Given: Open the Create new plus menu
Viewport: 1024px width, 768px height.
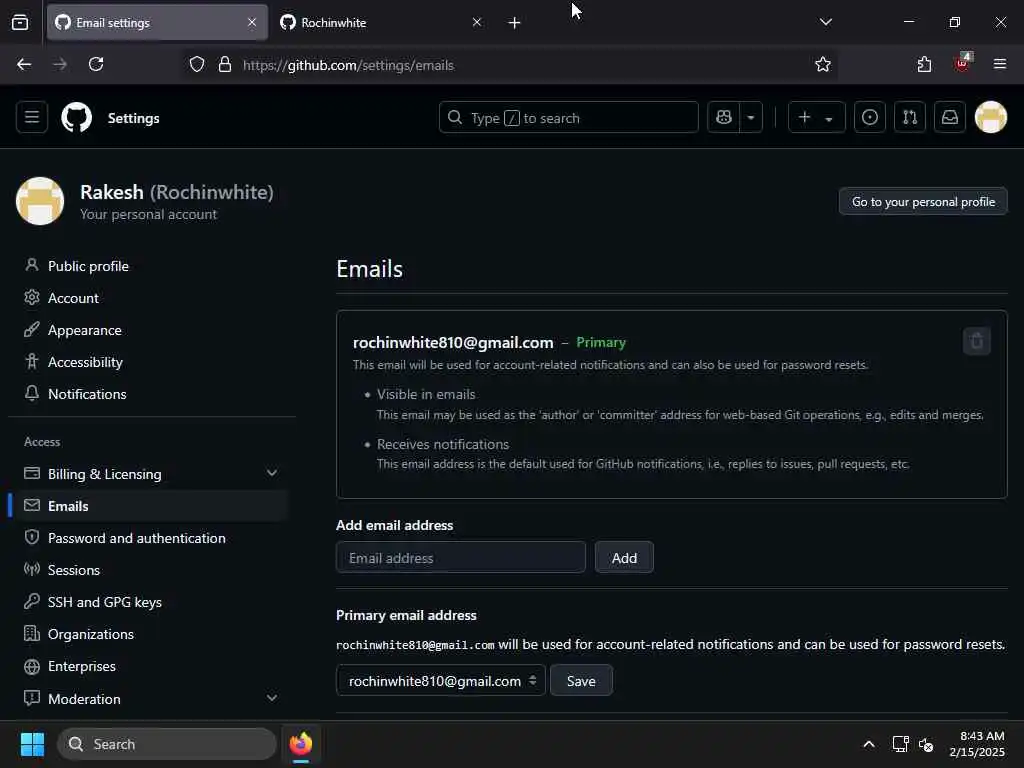Looking at the screenshot, I should [x=816, y=118].
